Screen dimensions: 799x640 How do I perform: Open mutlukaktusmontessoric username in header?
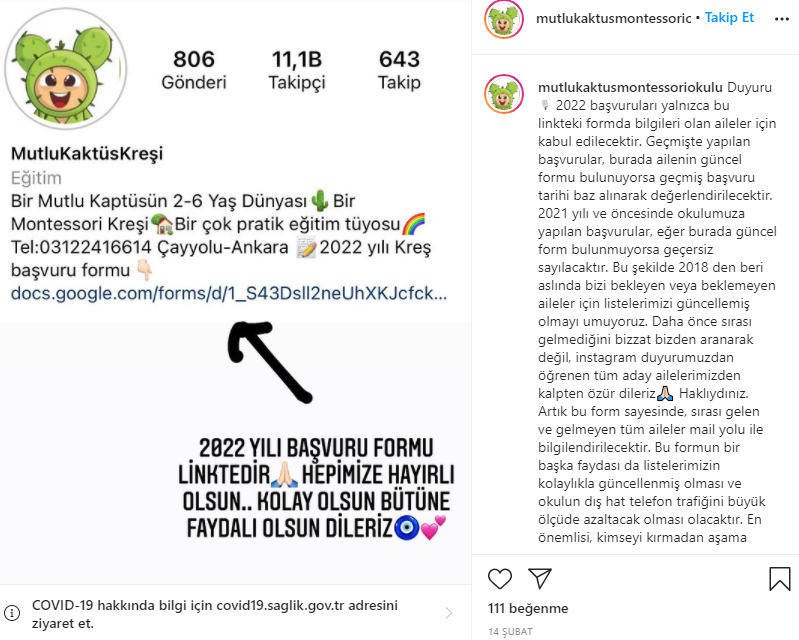coord(614,18)
